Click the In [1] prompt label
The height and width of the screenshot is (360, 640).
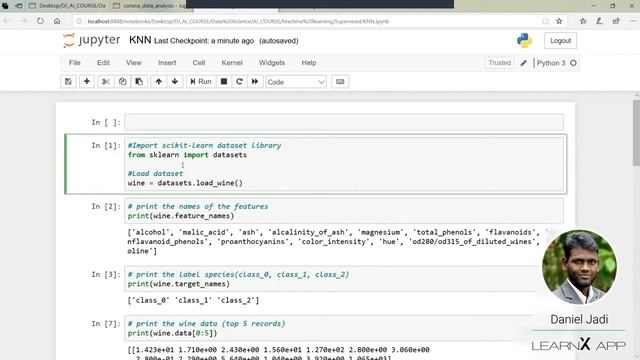point(106,145)
